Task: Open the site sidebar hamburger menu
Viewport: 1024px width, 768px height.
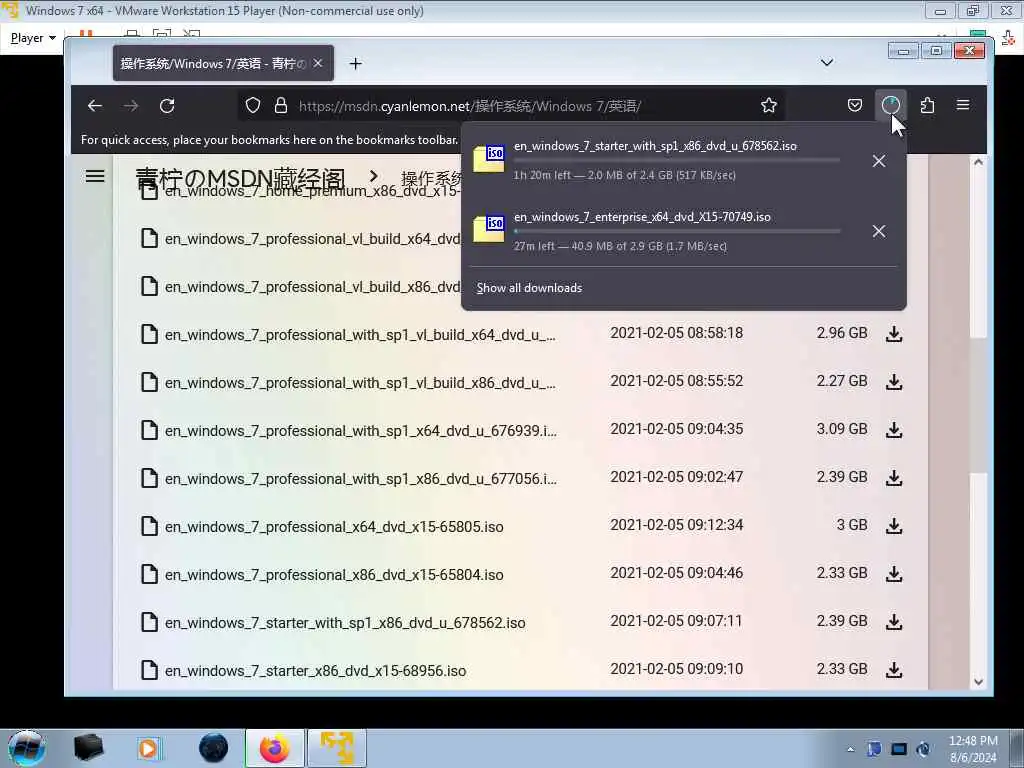Action: click(x=95, y=176)
